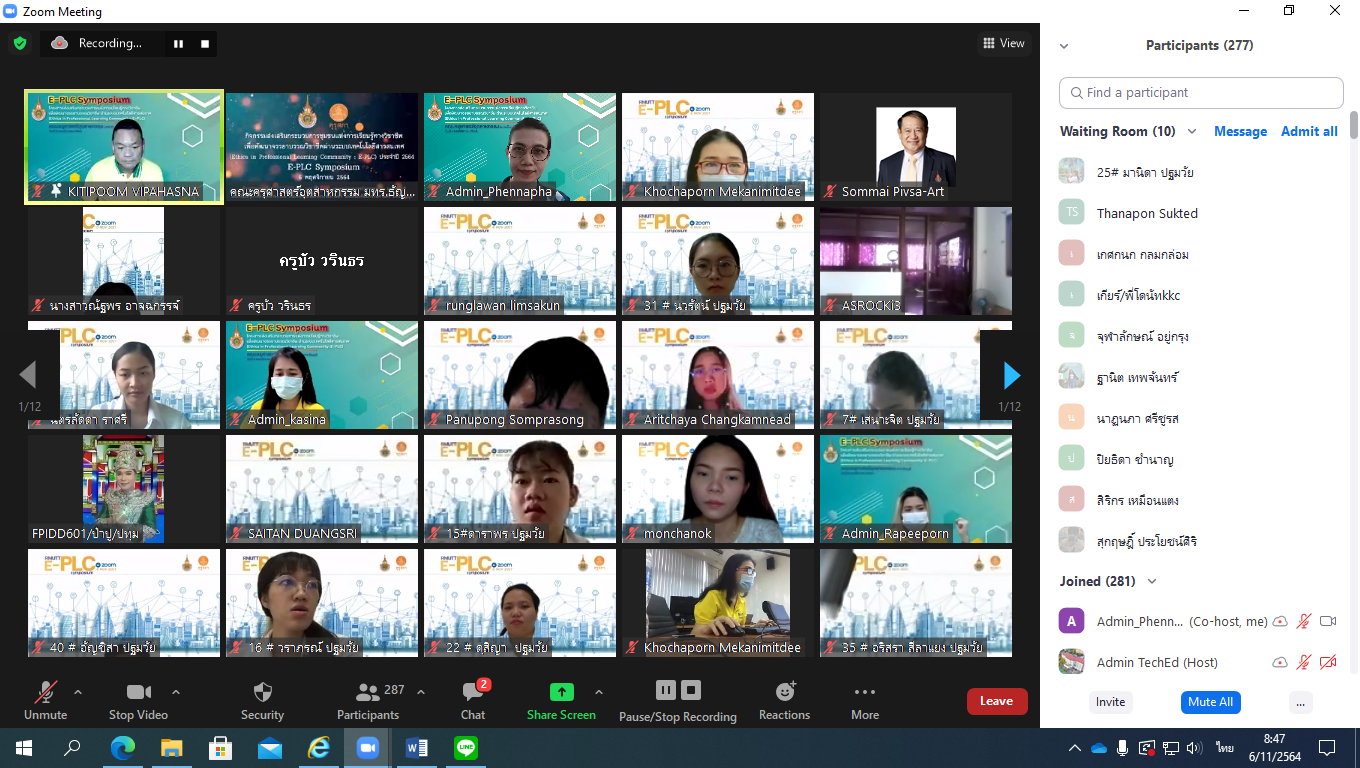
Task: Toggle the camera icon in Admin_Phenn row
Action: click(1328, 621)
